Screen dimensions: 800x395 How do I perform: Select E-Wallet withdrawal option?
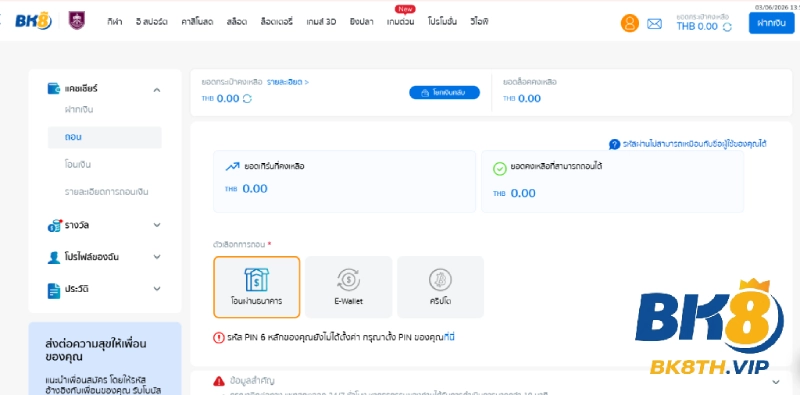(348, 287)
